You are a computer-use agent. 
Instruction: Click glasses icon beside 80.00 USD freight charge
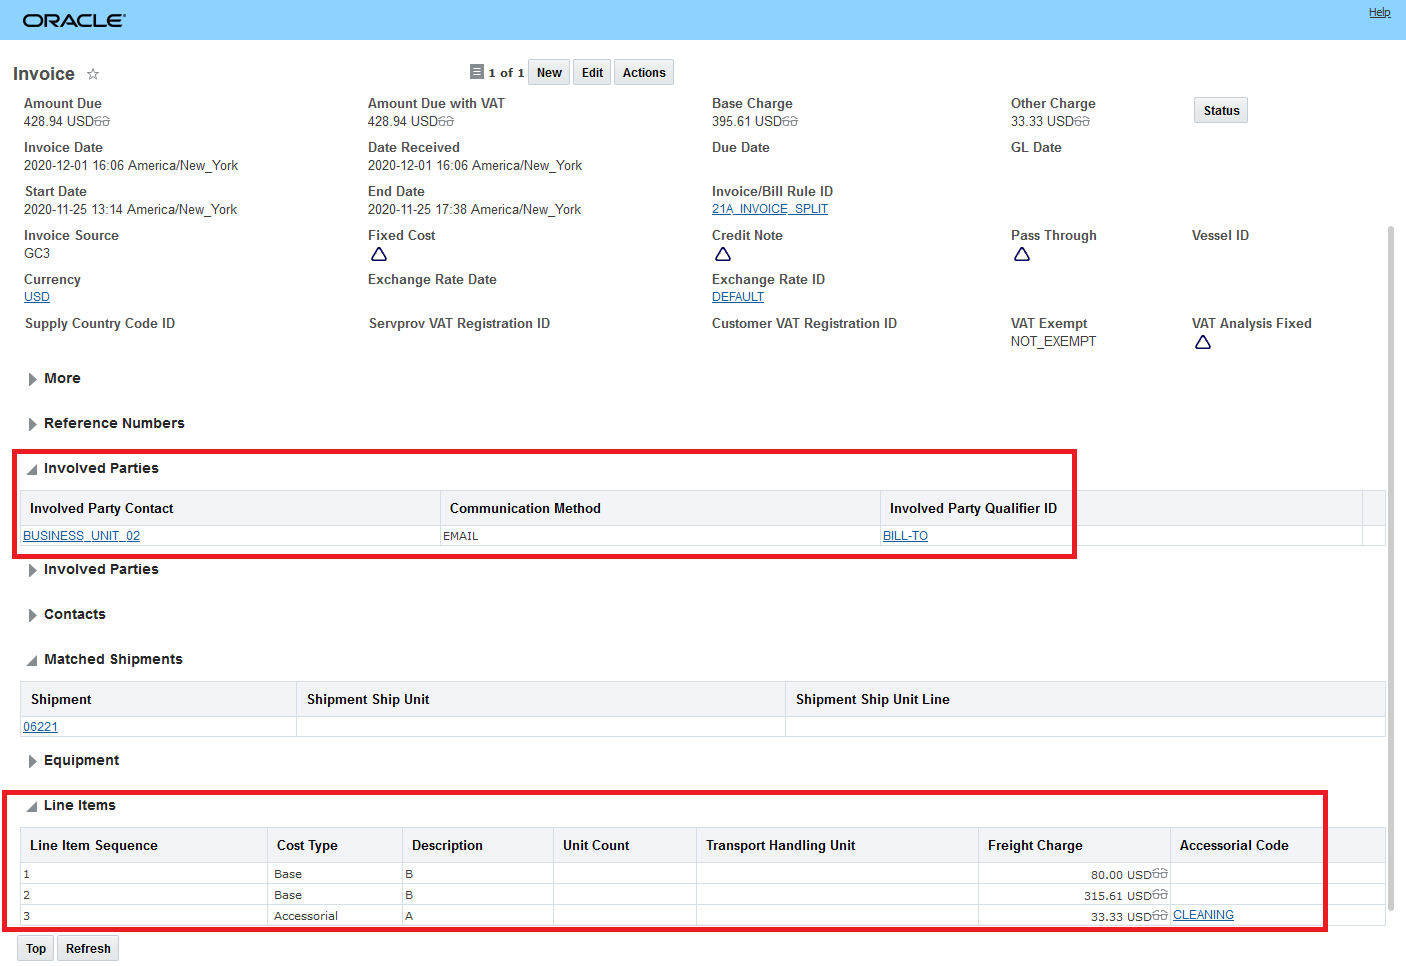(1160, 874)
